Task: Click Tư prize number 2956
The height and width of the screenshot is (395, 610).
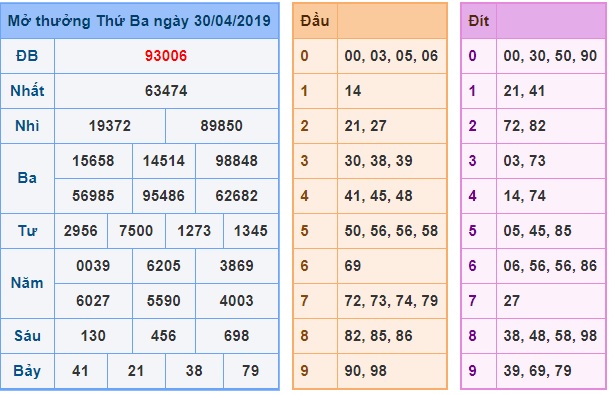Action: pos(81,231)
